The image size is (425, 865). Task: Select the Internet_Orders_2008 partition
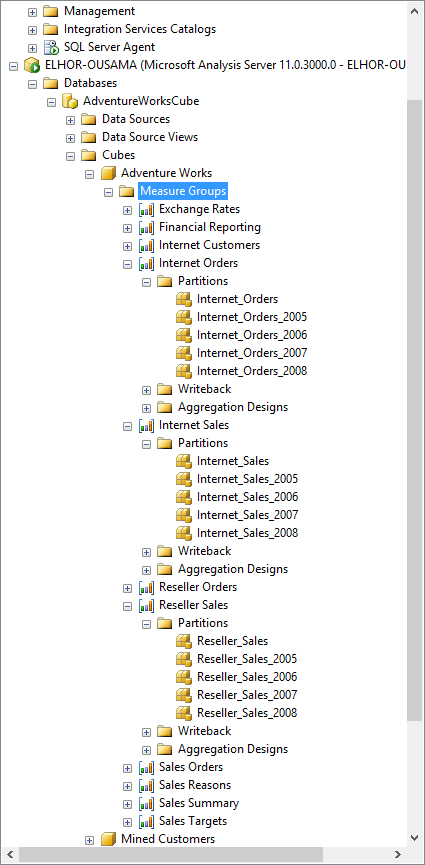(252, 371)
